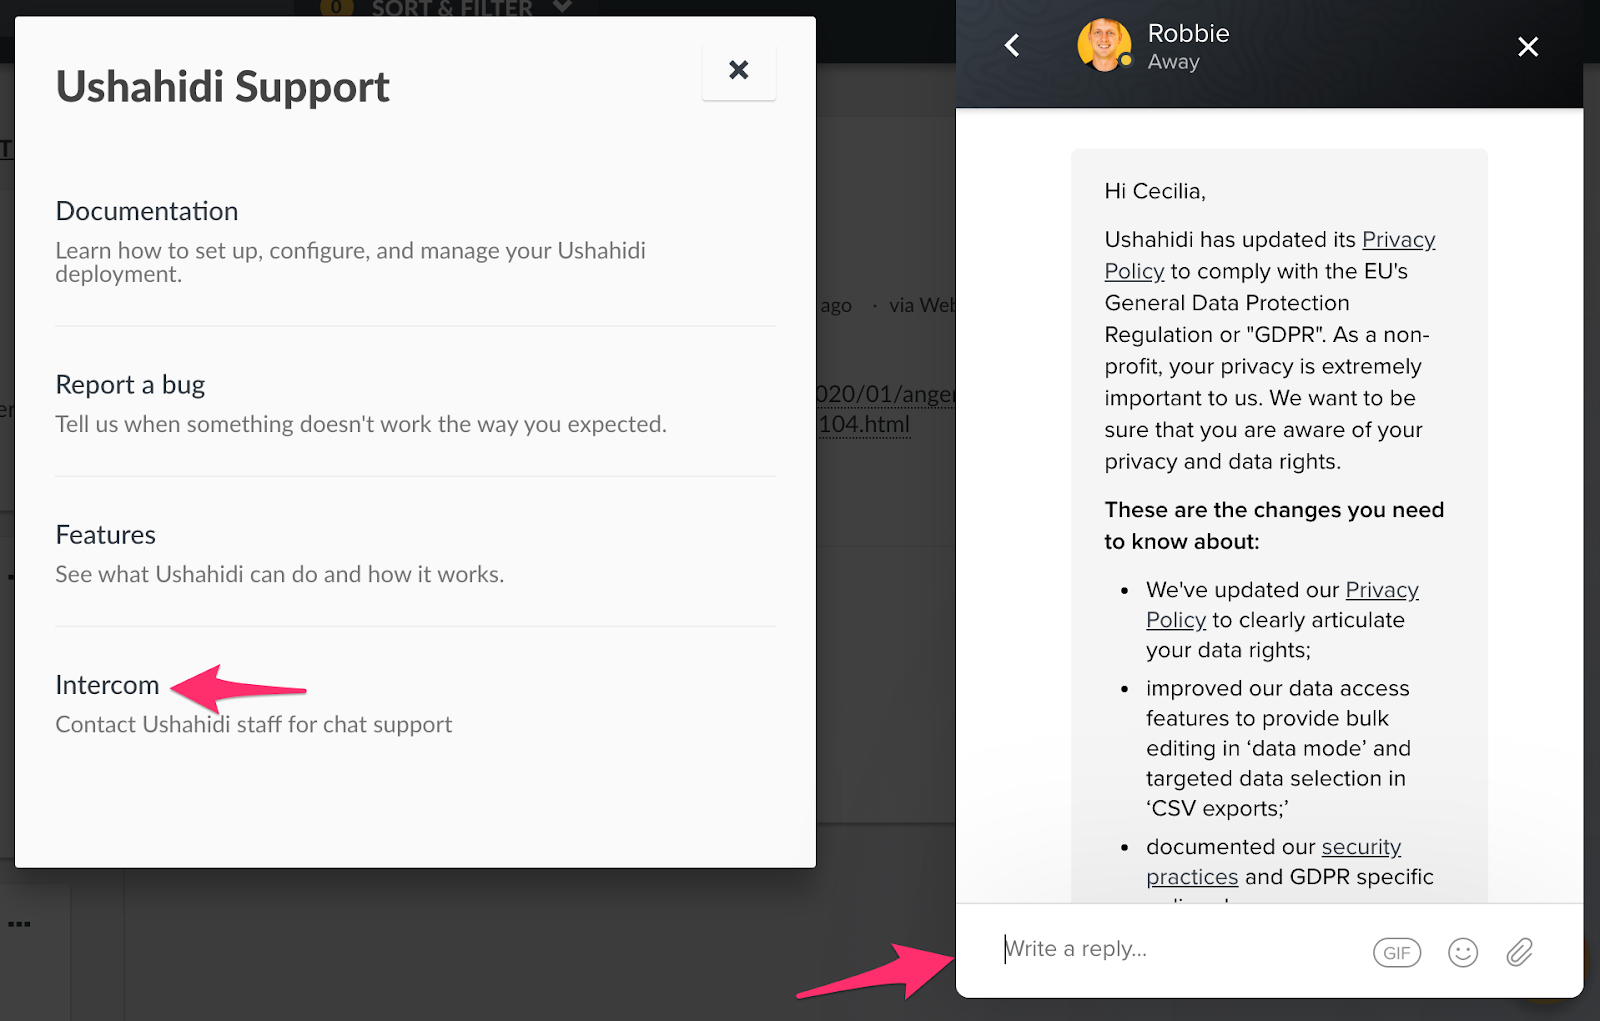Screen dimensions: 1600x1021
Task: Attach a file with paperclip icon
Action: (x=1519, y=952)
